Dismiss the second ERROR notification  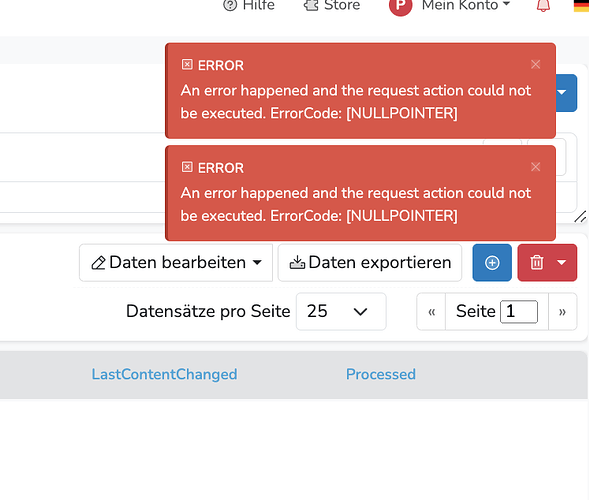click(x=536, y=166)
